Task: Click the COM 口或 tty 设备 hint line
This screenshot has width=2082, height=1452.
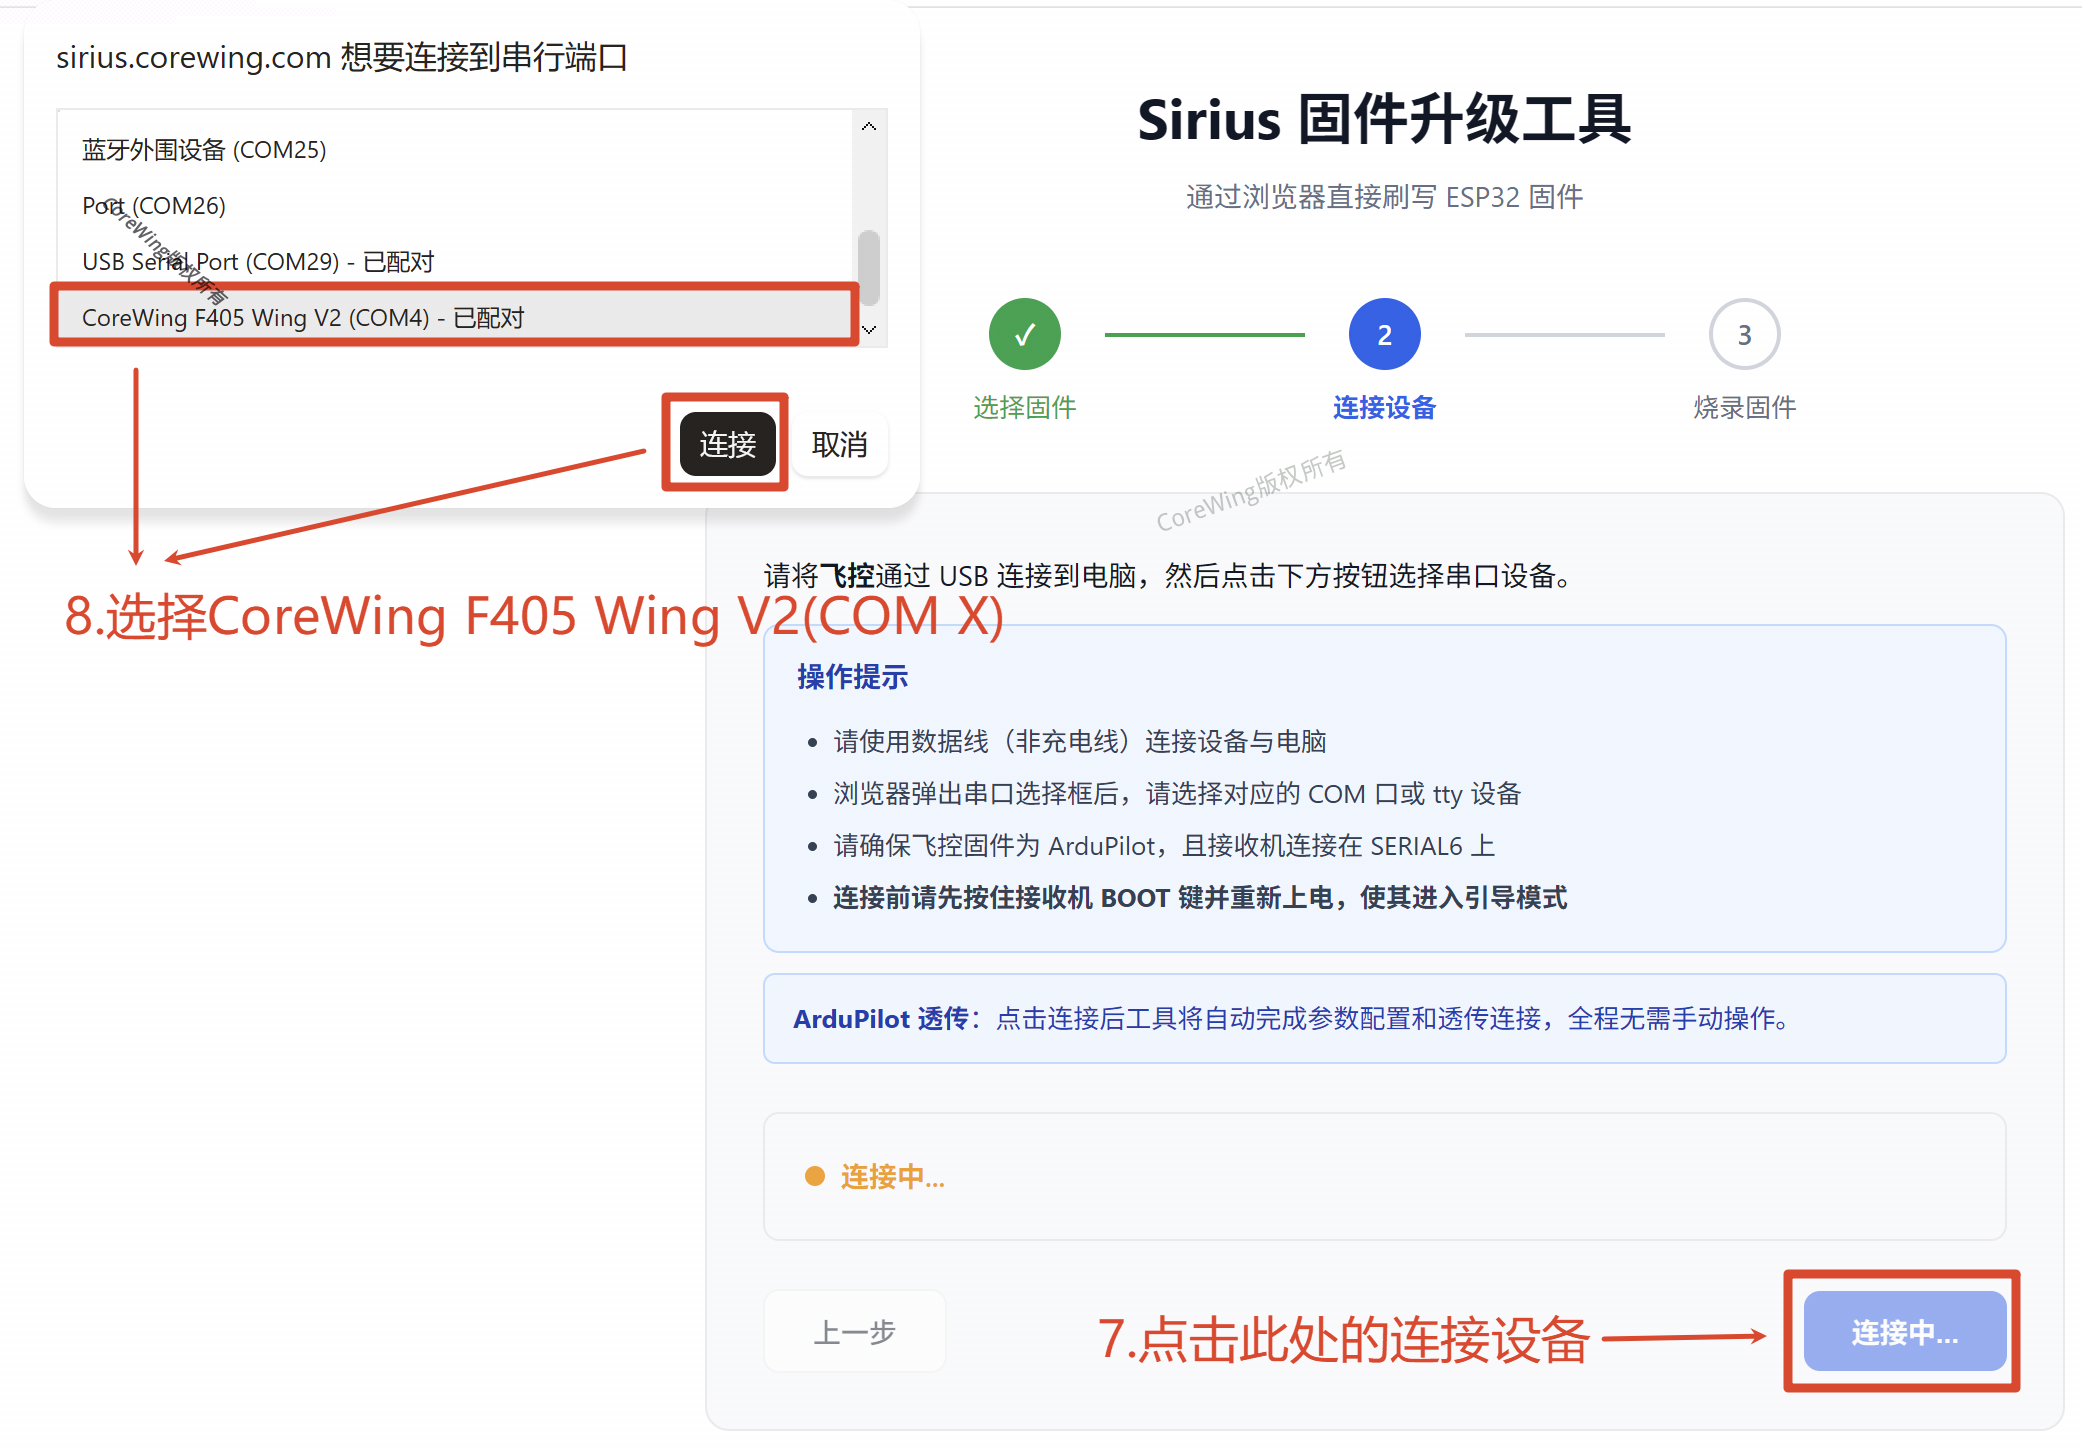Action: (1177, 794)
